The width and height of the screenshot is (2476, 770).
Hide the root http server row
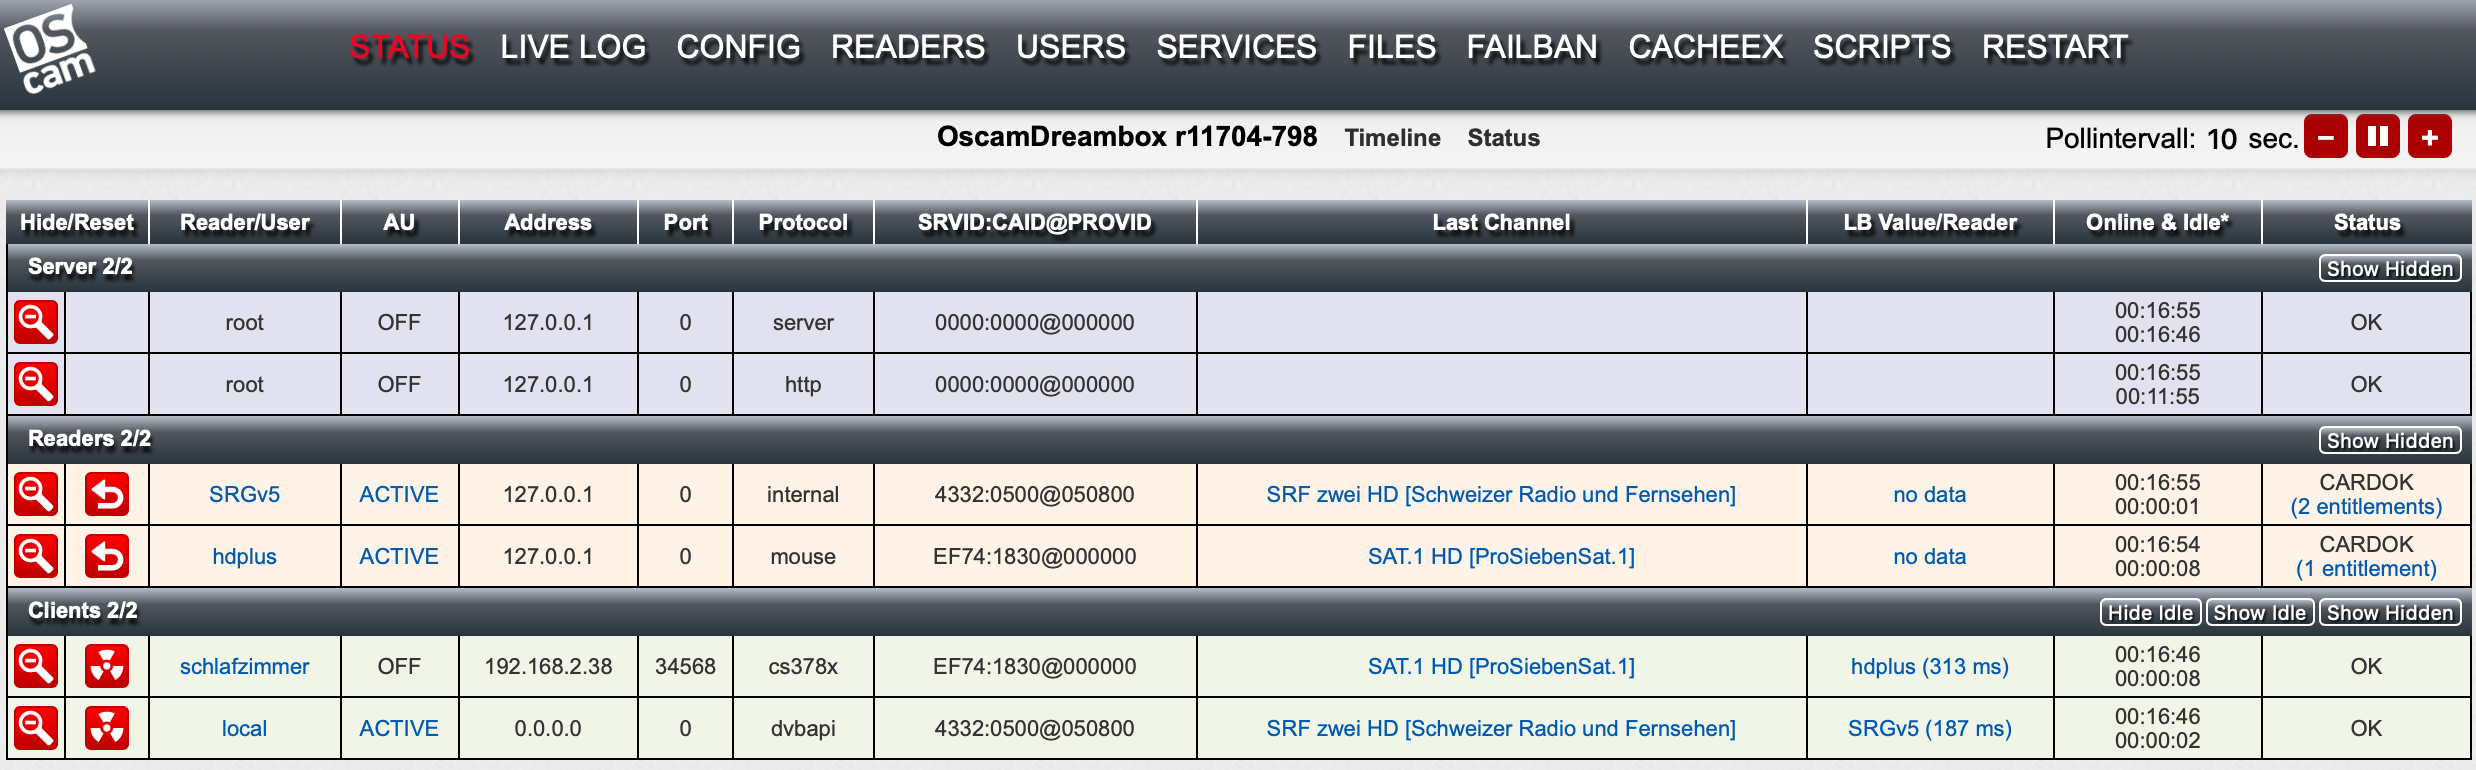click(36, 384)
